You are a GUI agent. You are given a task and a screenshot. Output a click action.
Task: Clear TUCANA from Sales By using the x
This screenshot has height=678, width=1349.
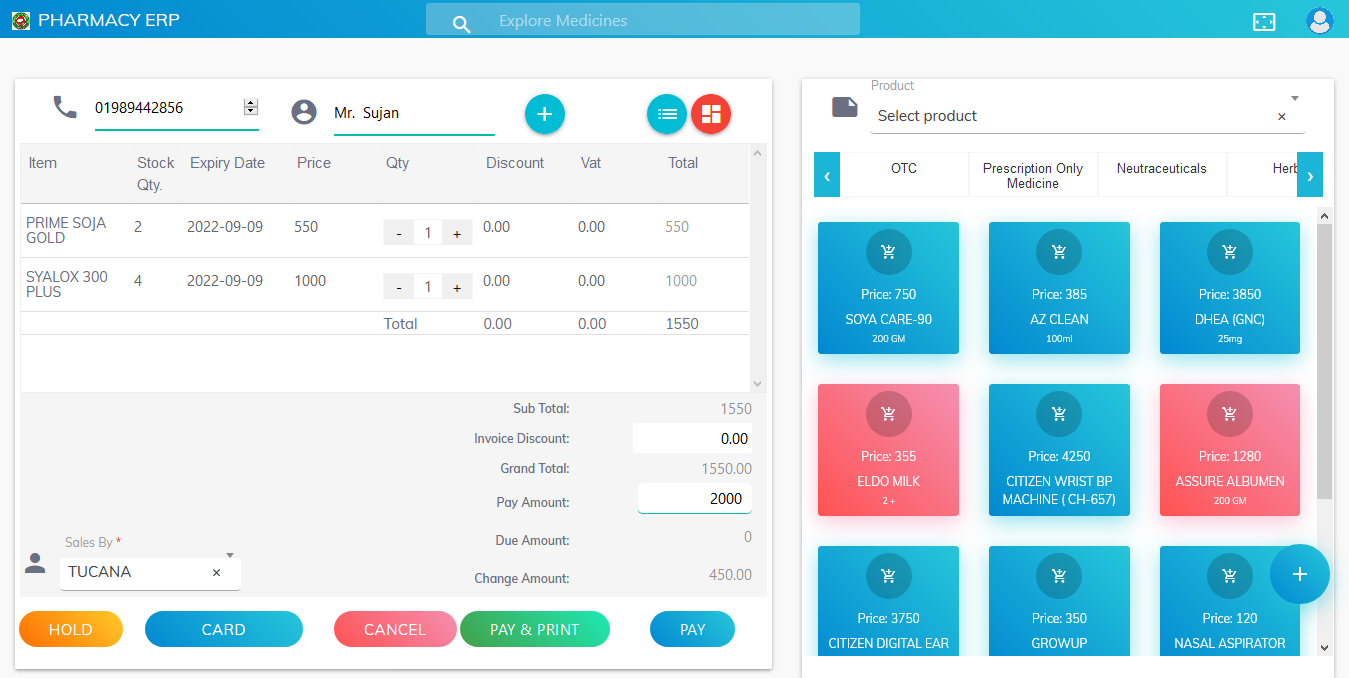[x=216, y=572]
